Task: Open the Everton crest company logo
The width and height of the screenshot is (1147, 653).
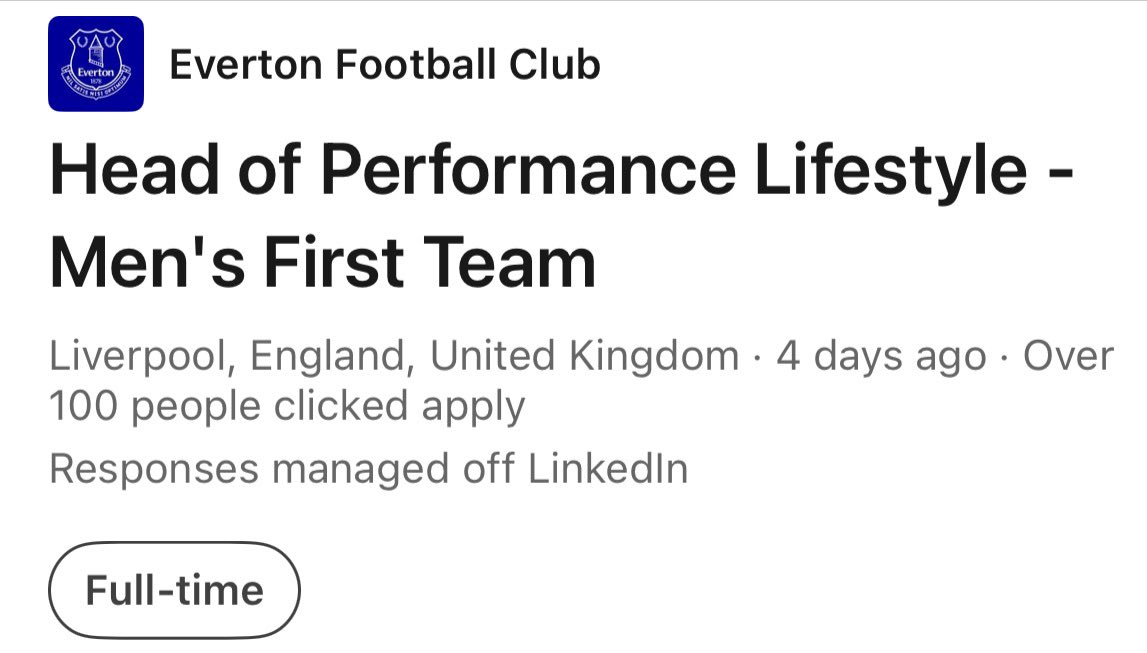Action: pos(96,64)
